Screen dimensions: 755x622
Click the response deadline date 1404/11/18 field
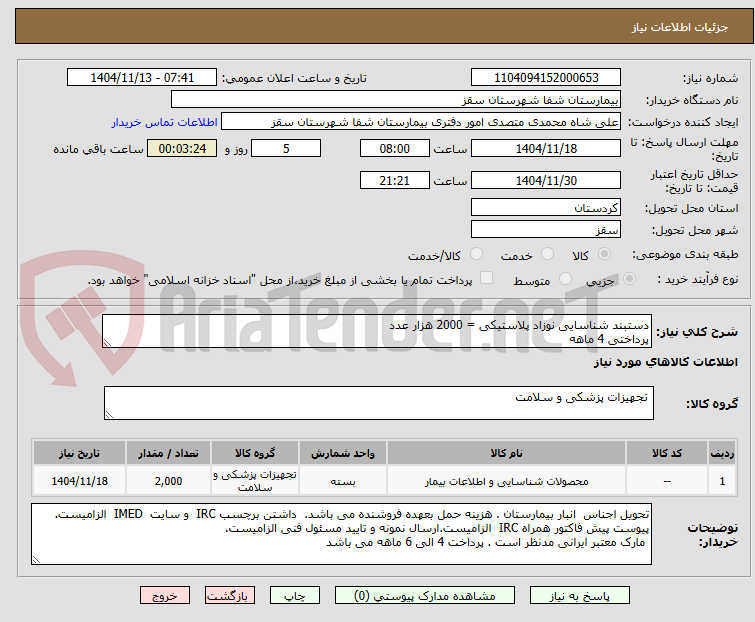tap(546, 148)
